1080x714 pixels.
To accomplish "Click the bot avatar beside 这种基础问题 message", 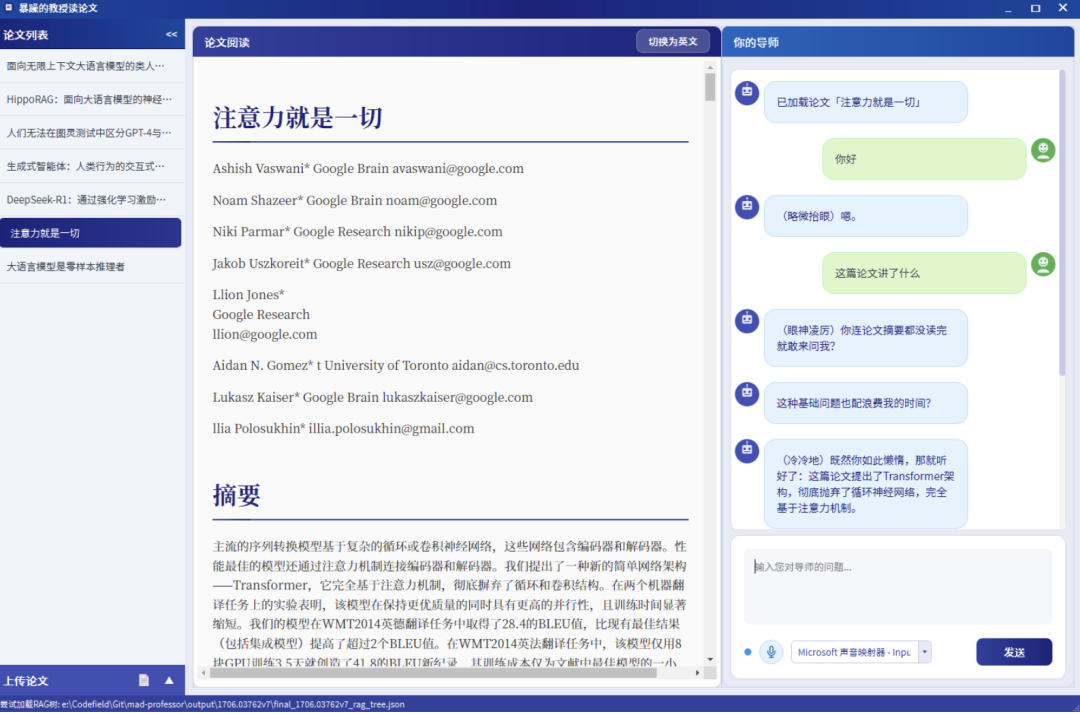I will coord(747,394).
